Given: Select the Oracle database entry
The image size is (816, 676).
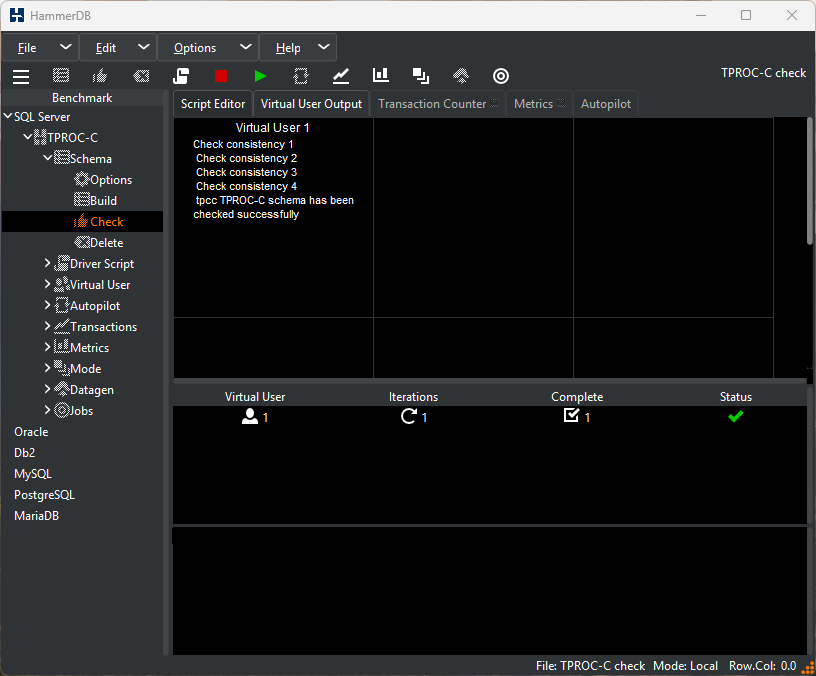Looking at the screenshot, I should click(x=31, y=432).
